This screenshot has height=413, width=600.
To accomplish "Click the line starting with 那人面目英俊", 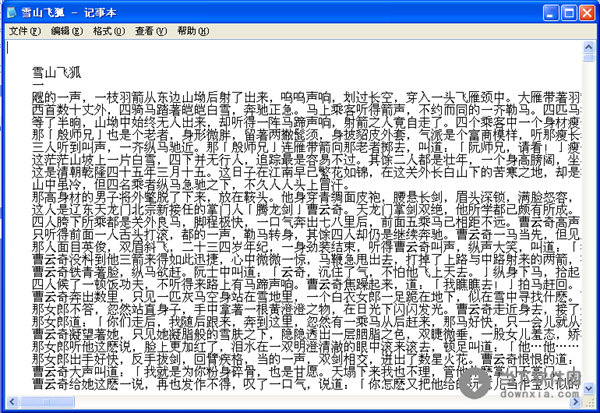I will (306, 247).
